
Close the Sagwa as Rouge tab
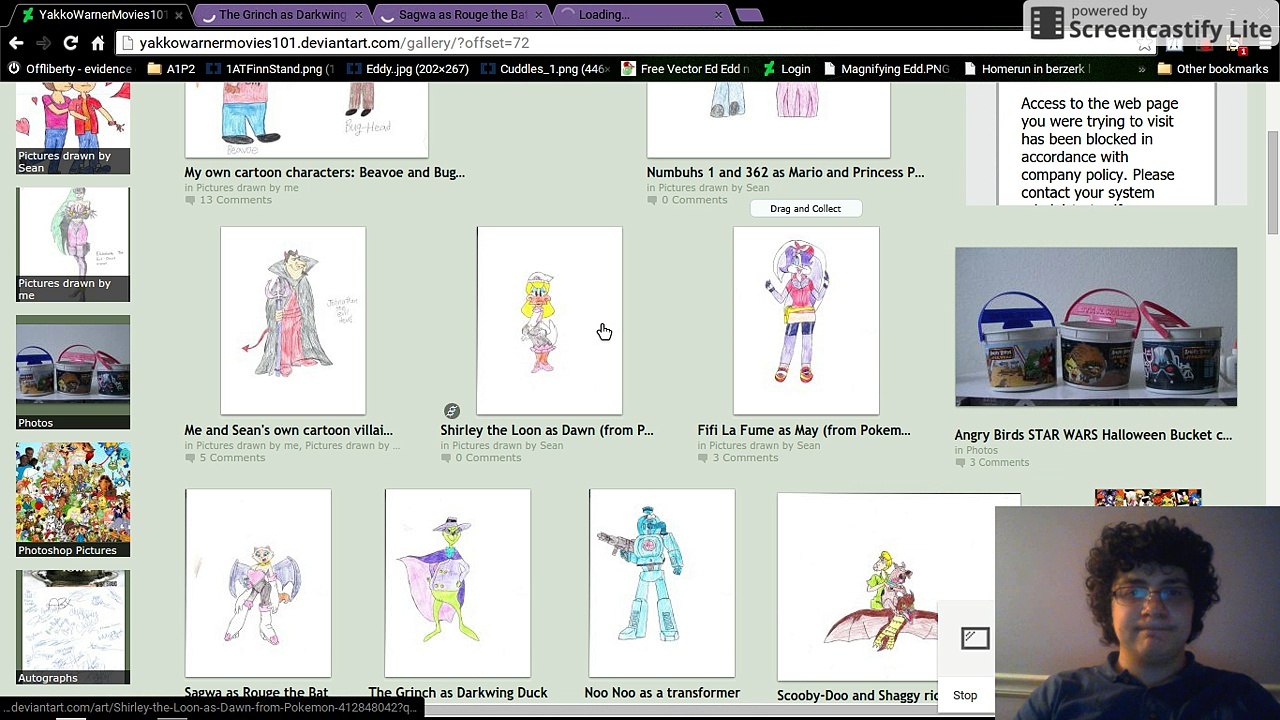click(538, 15)
